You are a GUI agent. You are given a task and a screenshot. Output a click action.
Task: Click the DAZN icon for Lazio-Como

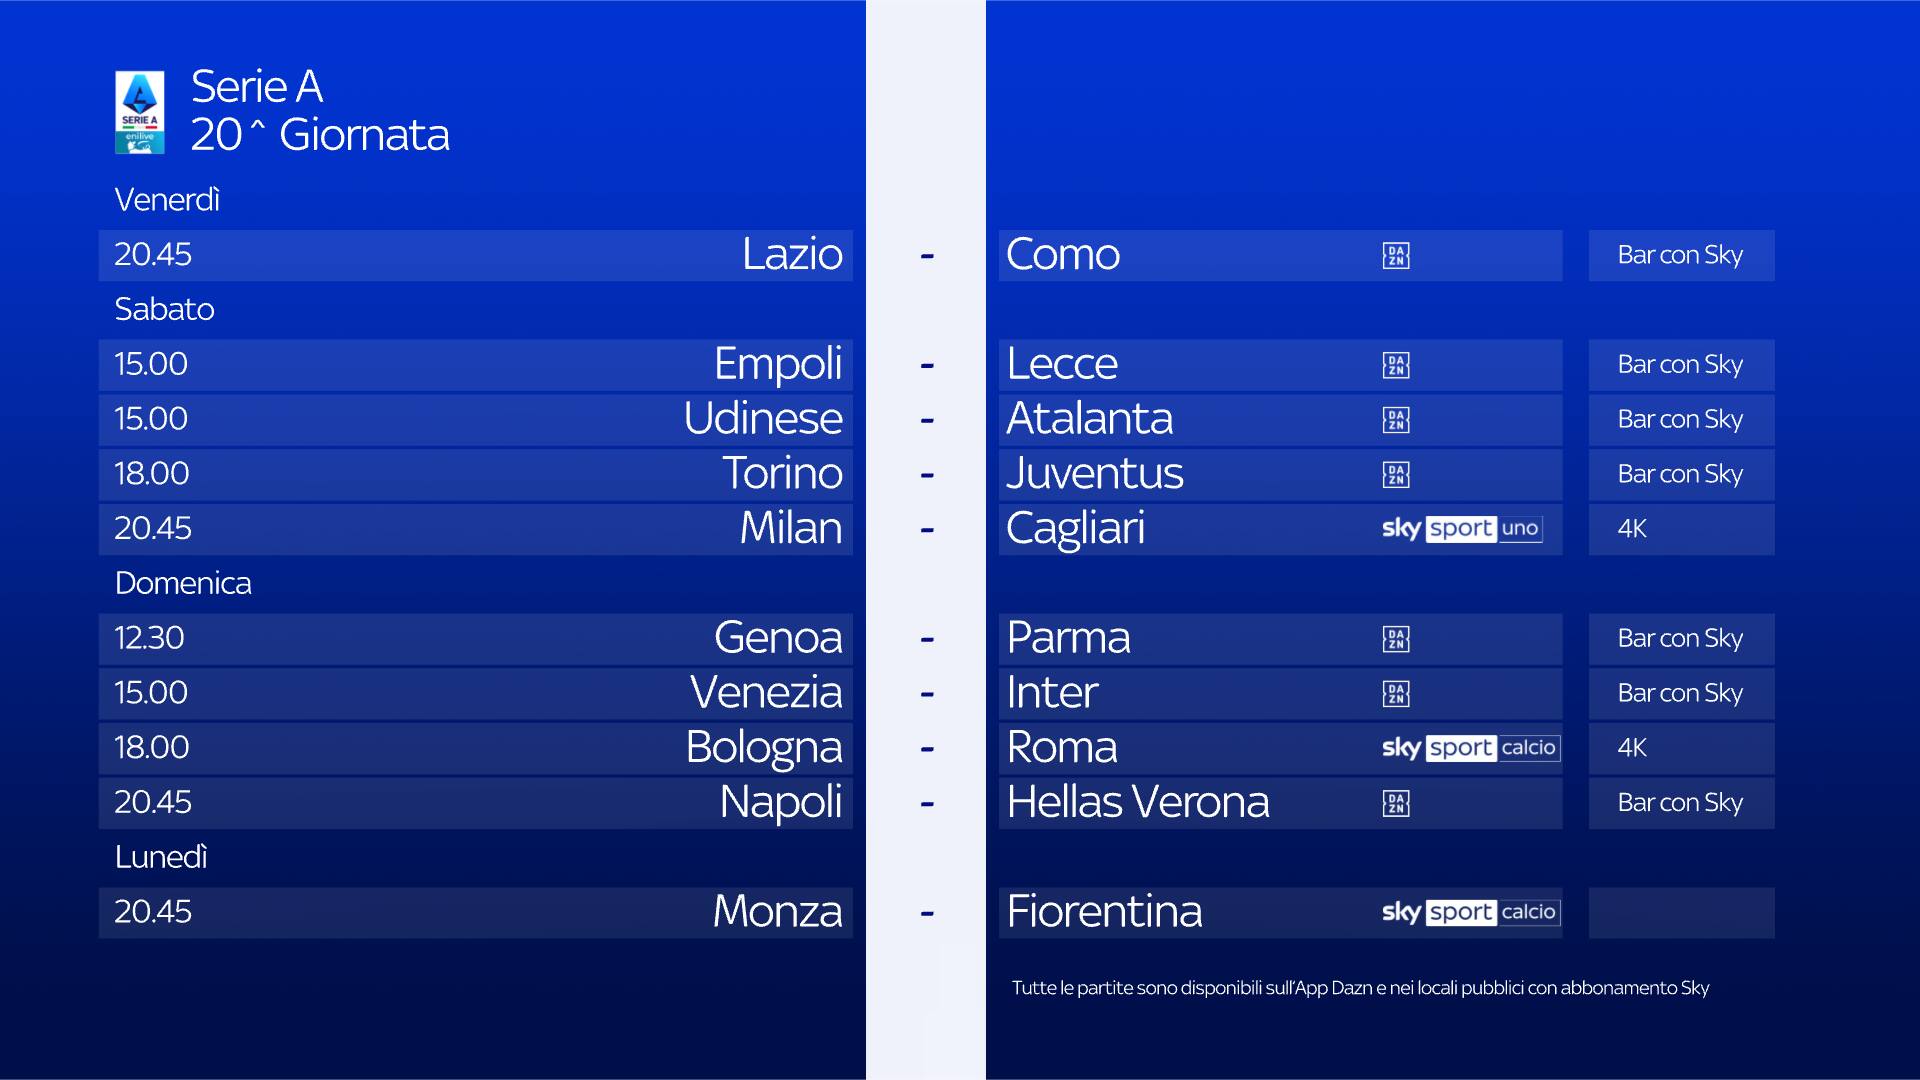pos(1396,256)
